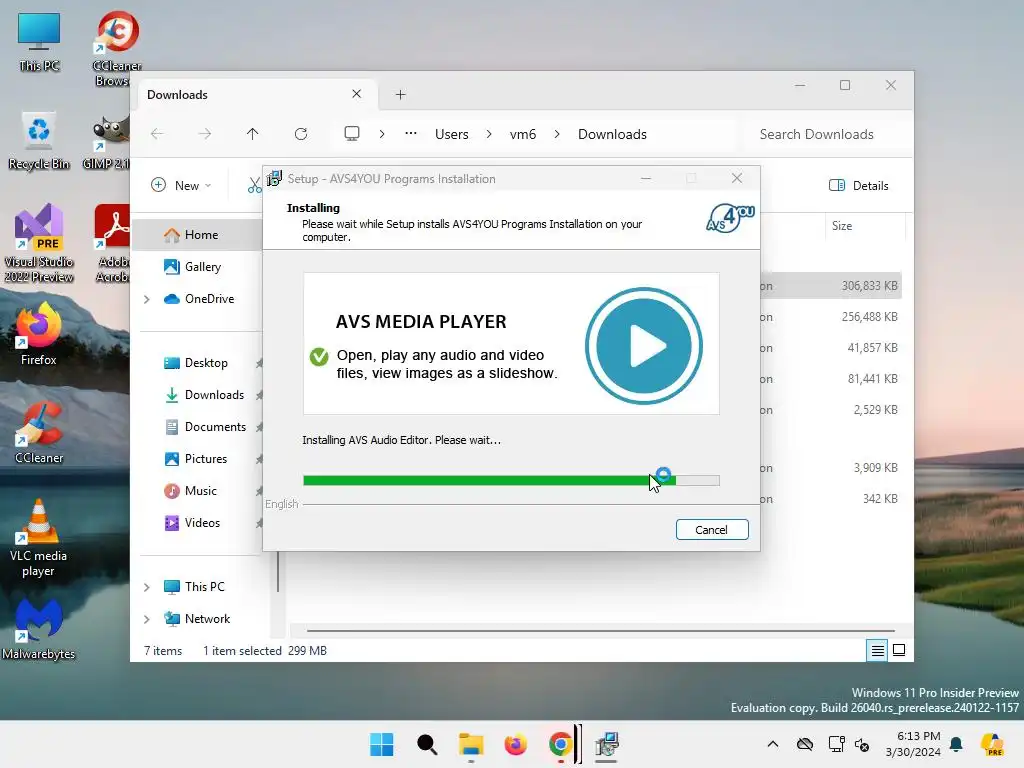Expand chevron after Users in breadcrumb
This screenshot has height=768, width=1024.
pyautogui.click(x=489, y=134)
